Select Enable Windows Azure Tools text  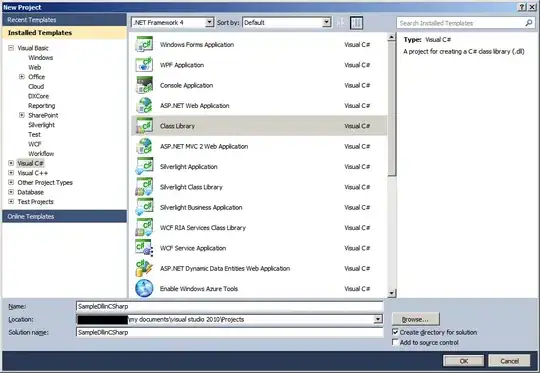click(199, 289)
